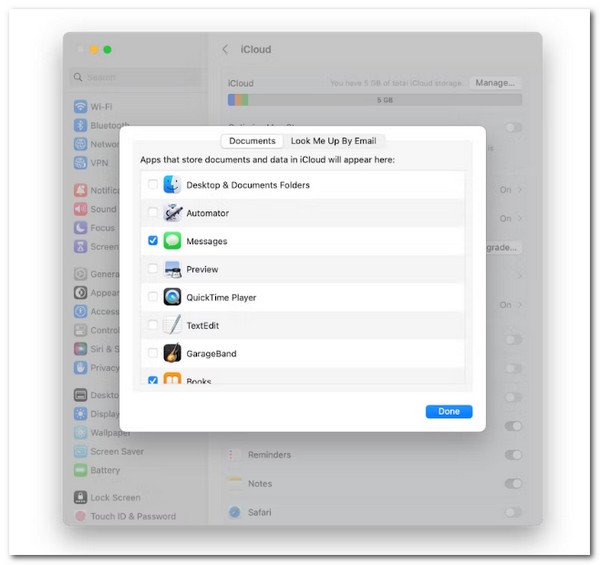The height and width of the screenshot is (565, 600).
Task: Check the TextEdit checkbox
Action: (x=153, y=325)
